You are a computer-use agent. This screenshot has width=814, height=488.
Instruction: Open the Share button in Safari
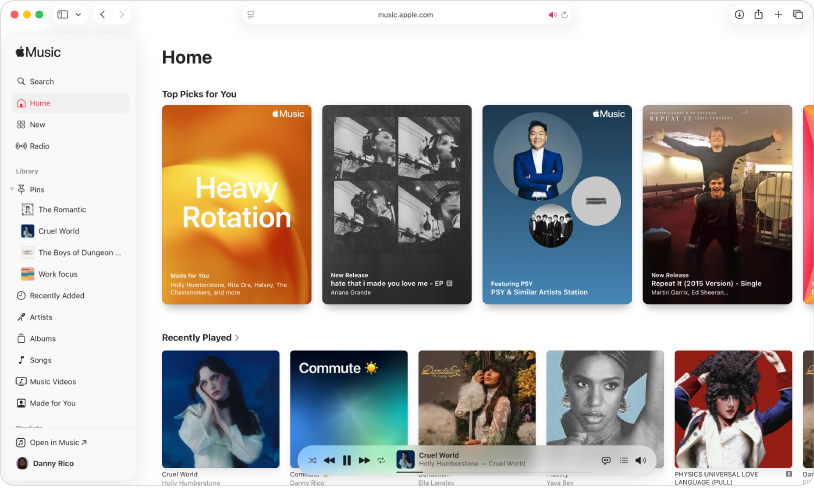click(x=758, y=15)
